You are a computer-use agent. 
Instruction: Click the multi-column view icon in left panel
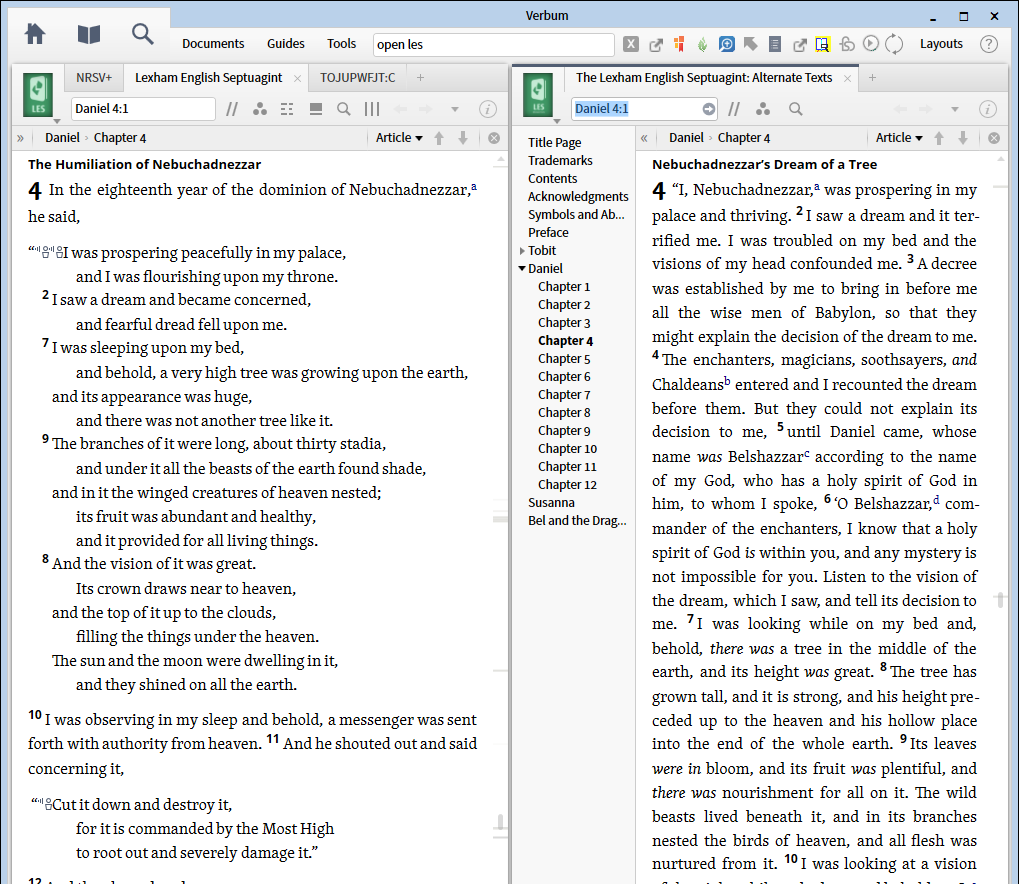click(x=372, y=109)
